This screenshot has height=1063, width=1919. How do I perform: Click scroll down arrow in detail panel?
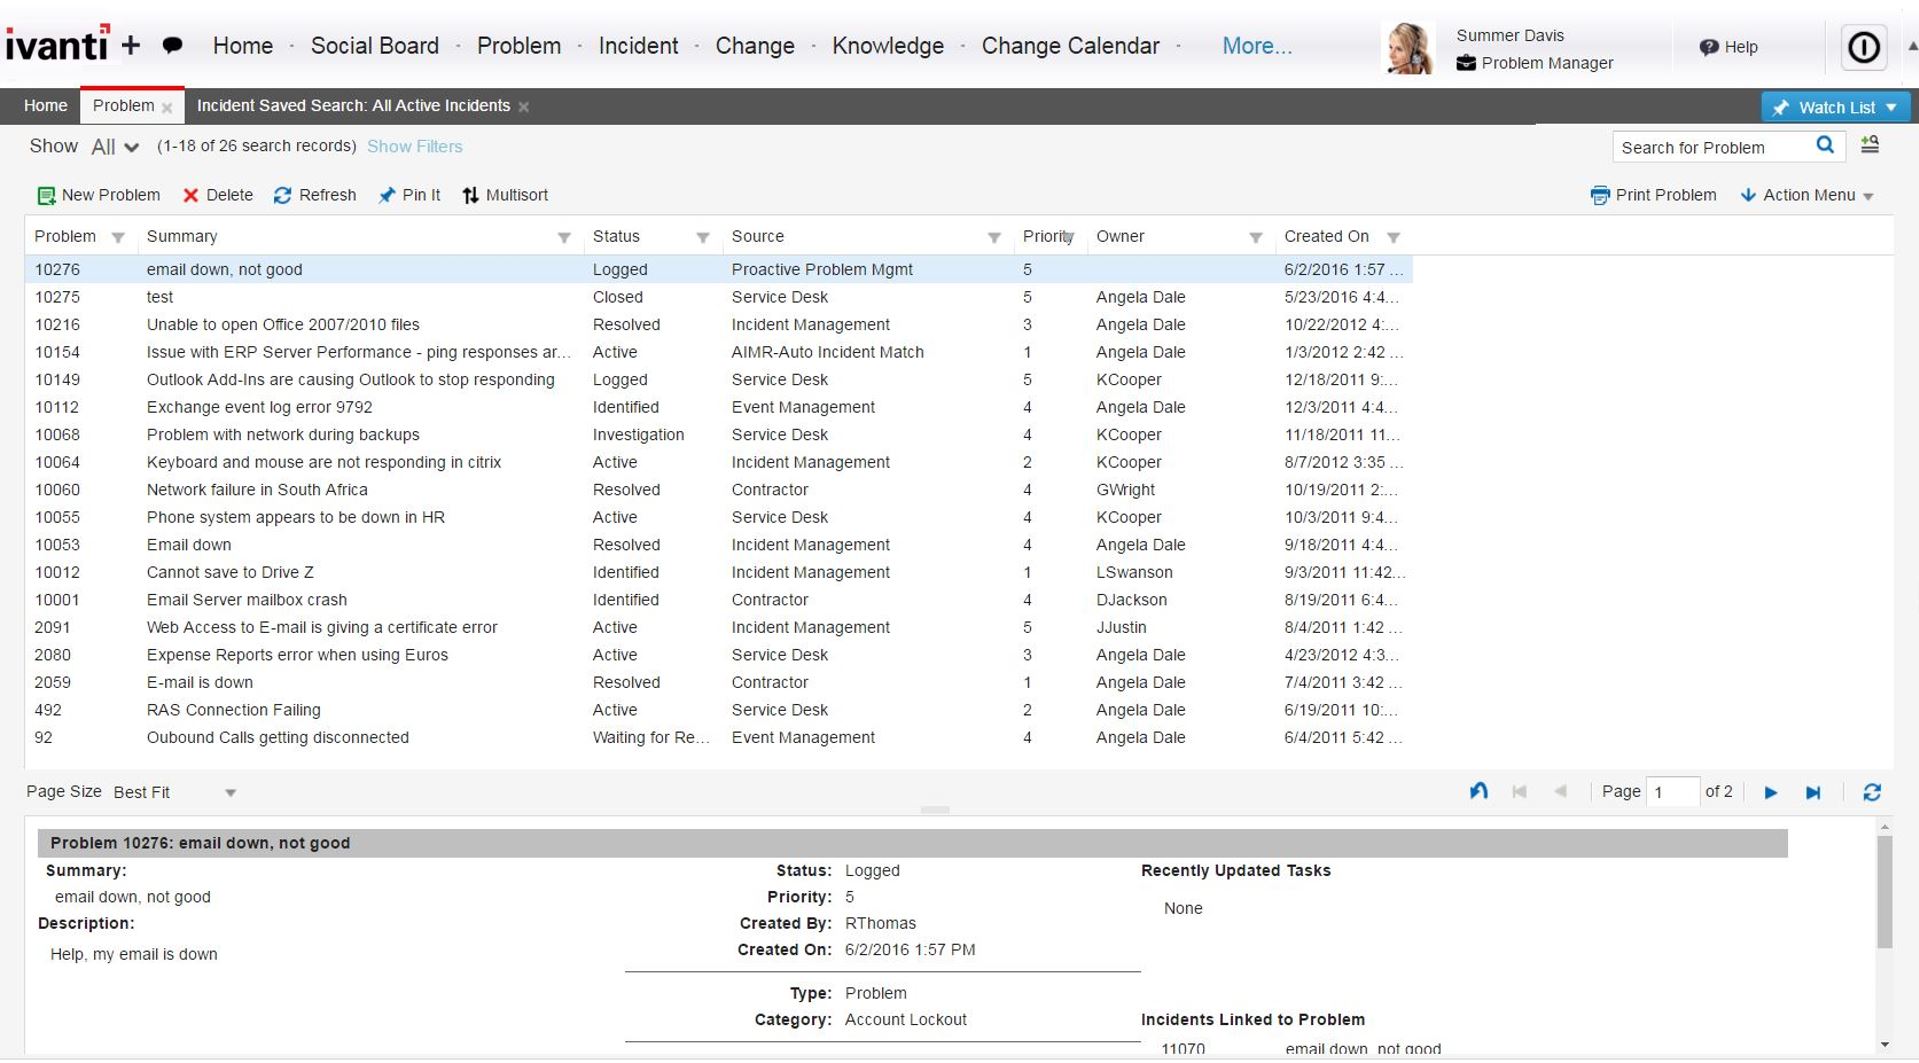tap(1885, 1045)
